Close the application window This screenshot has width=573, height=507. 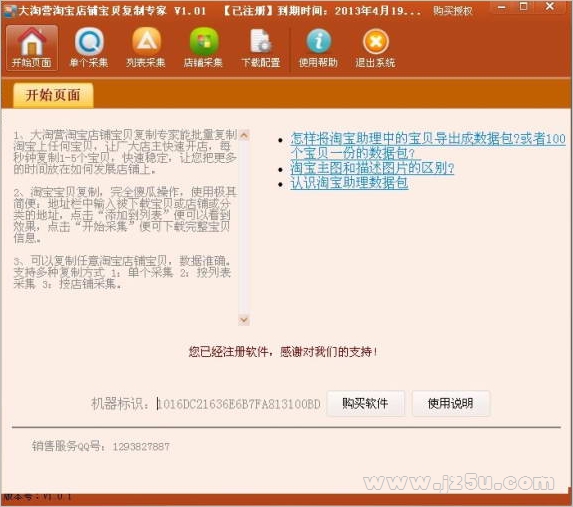550,6
